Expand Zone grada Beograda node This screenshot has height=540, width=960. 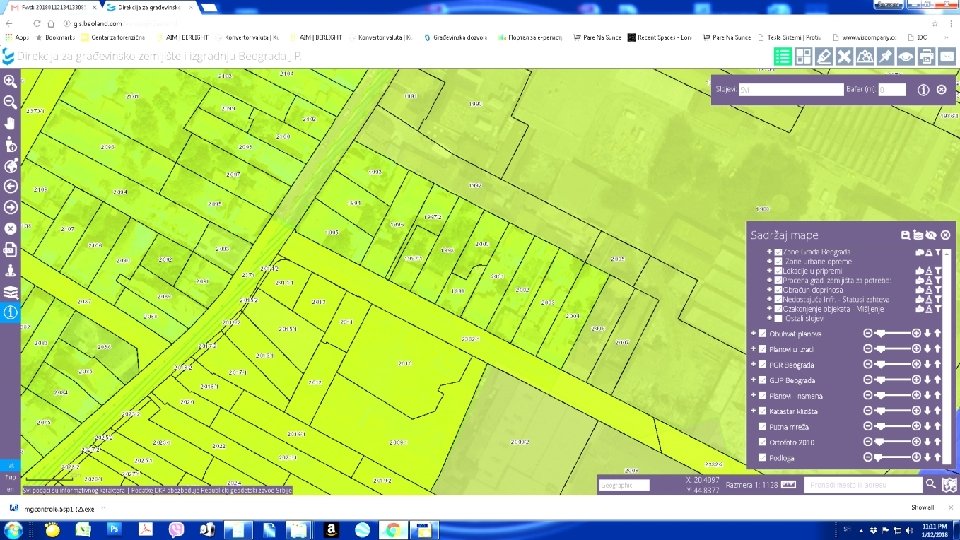click(770, 252)
